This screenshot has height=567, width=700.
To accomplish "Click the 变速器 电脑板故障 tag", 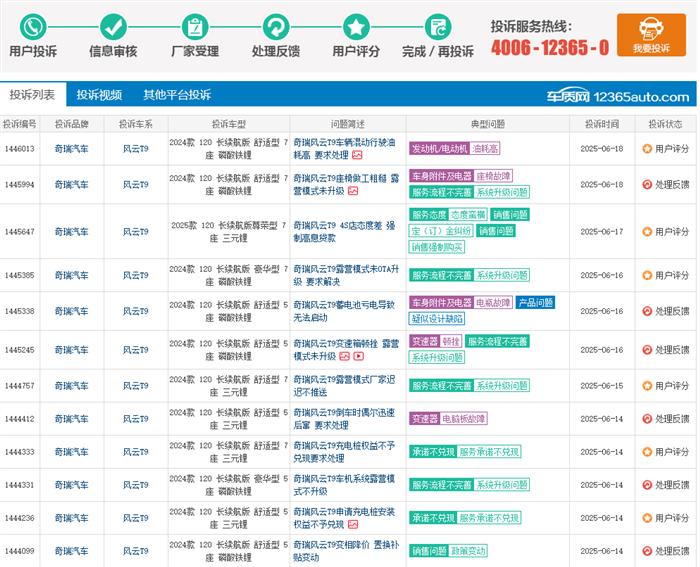I will [448, 419].
